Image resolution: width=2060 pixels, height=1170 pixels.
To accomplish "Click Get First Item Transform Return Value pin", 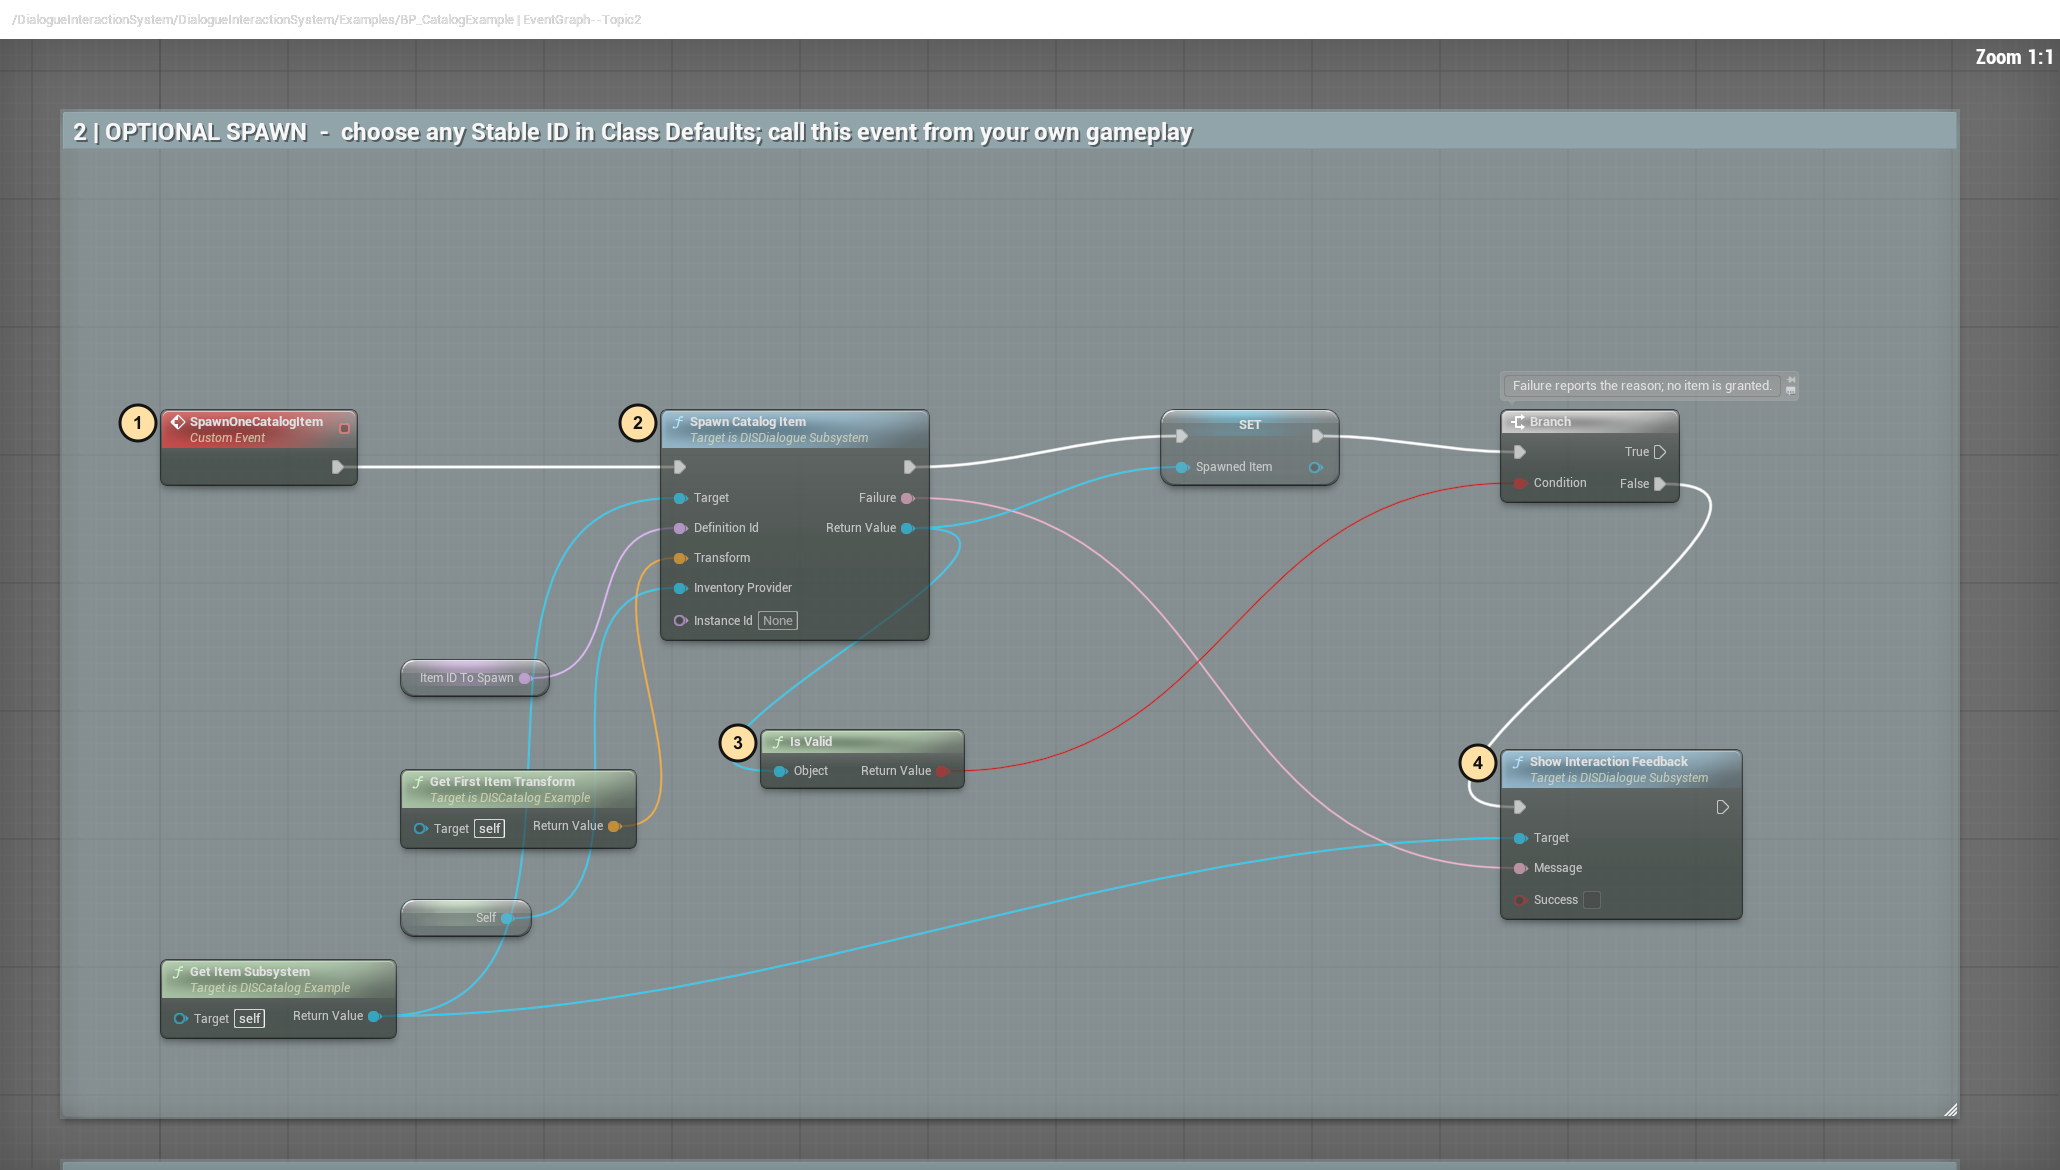I will pos(614,826).
